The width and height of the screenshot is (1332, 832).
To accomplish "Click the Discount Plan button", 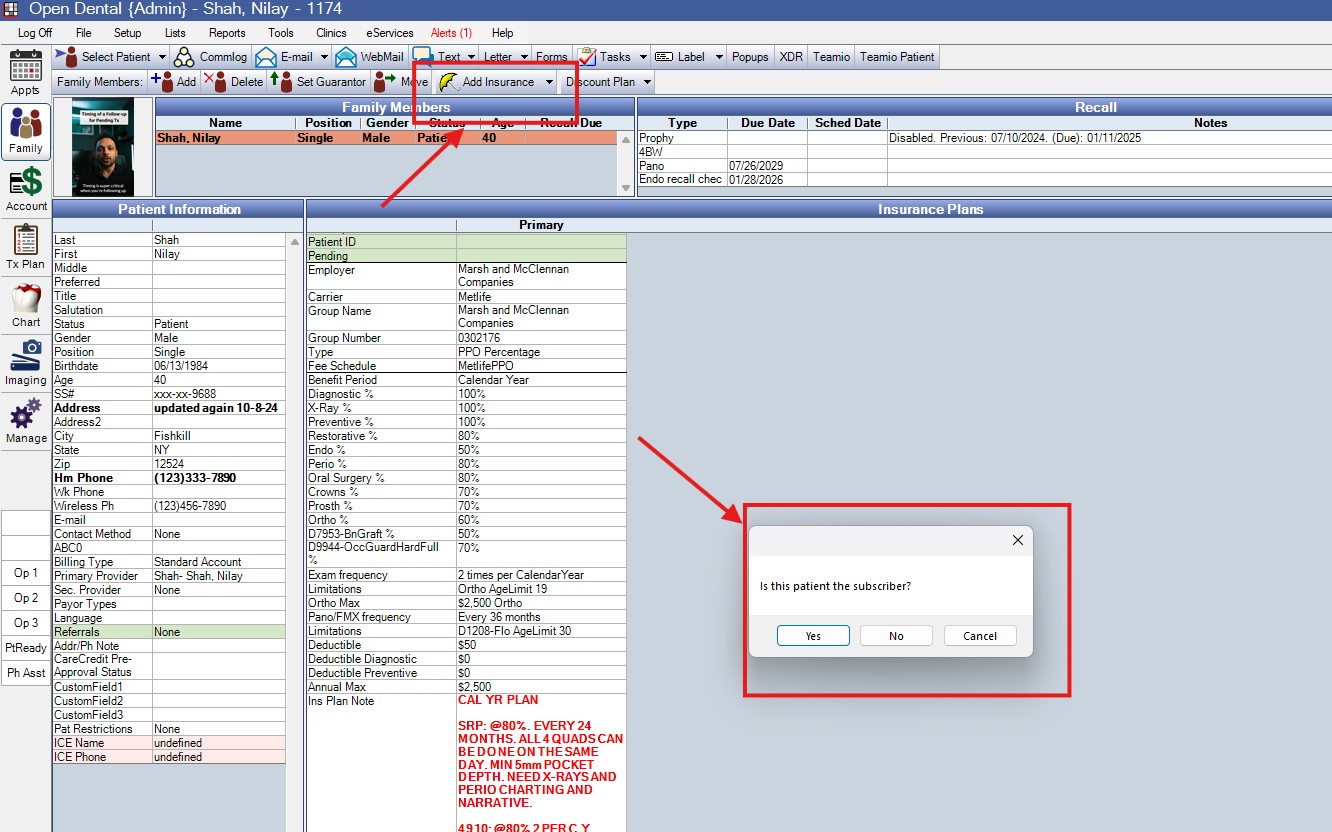I will pyautogui.click(x=600, y=82).
